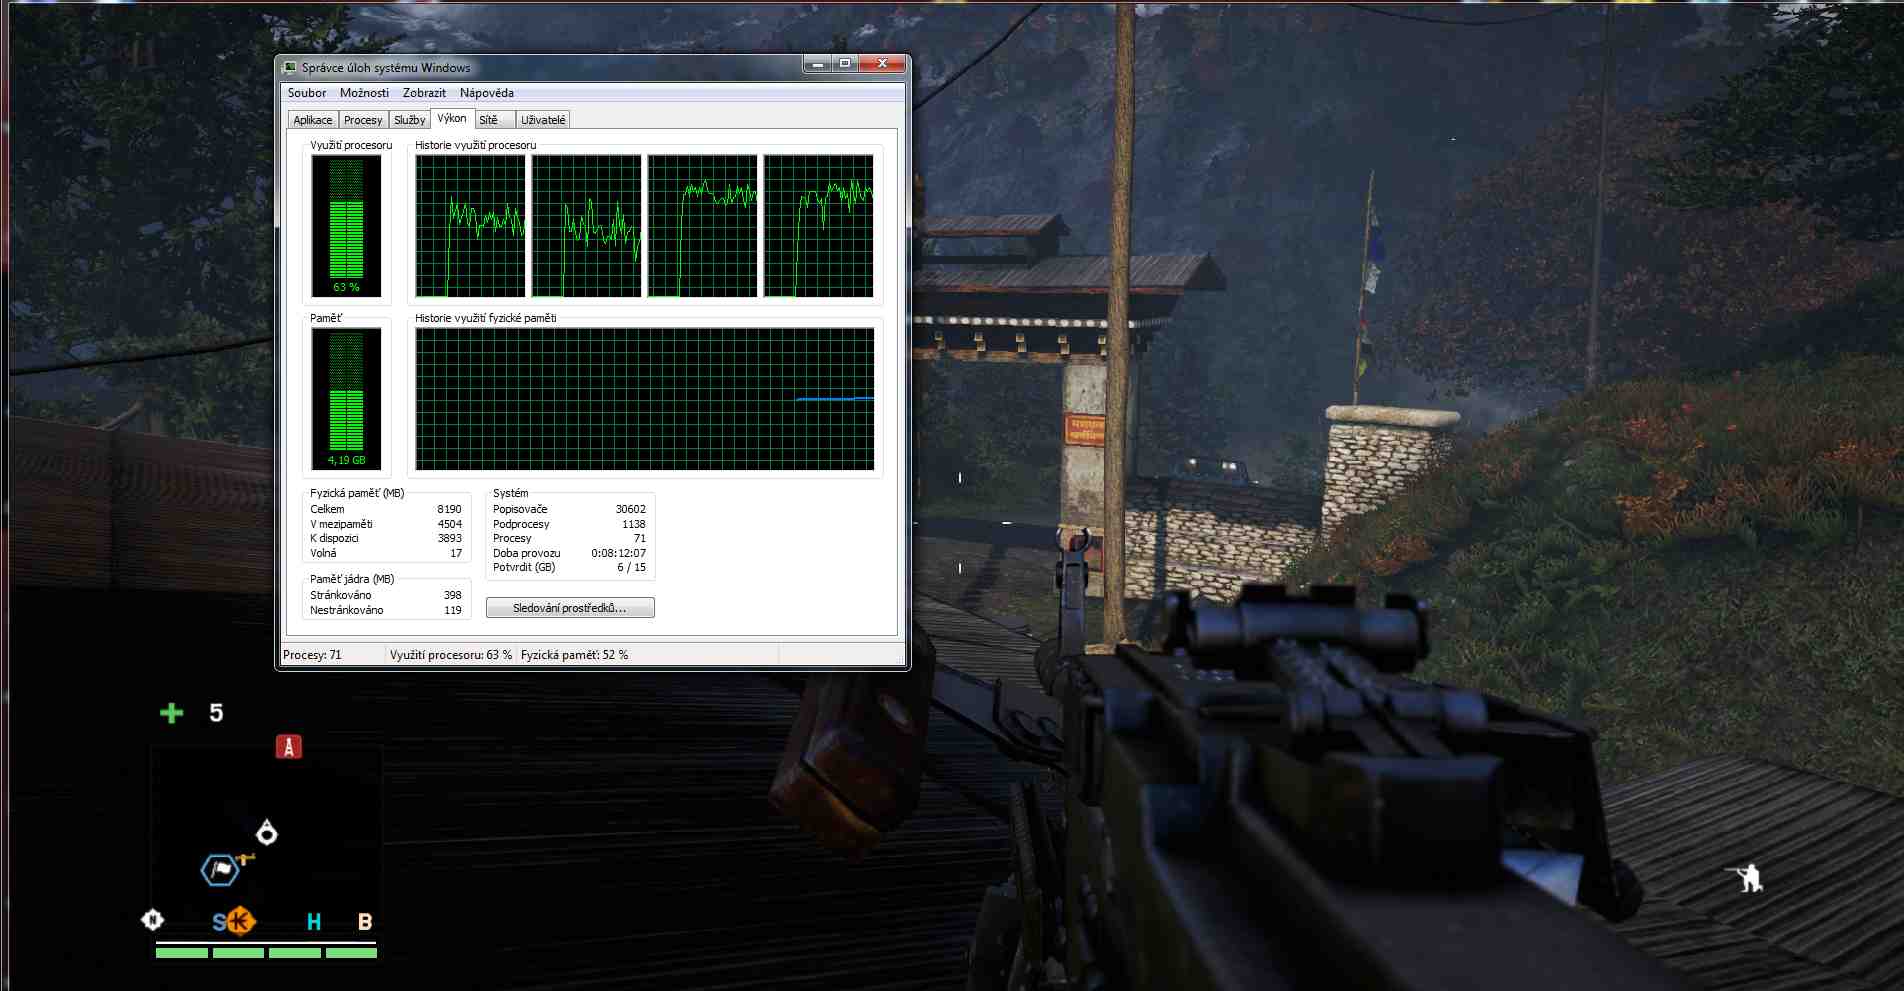Viewport: 1904px width, 991px height.
Task: Click the orange star icon beside the S
Action: 240,920
